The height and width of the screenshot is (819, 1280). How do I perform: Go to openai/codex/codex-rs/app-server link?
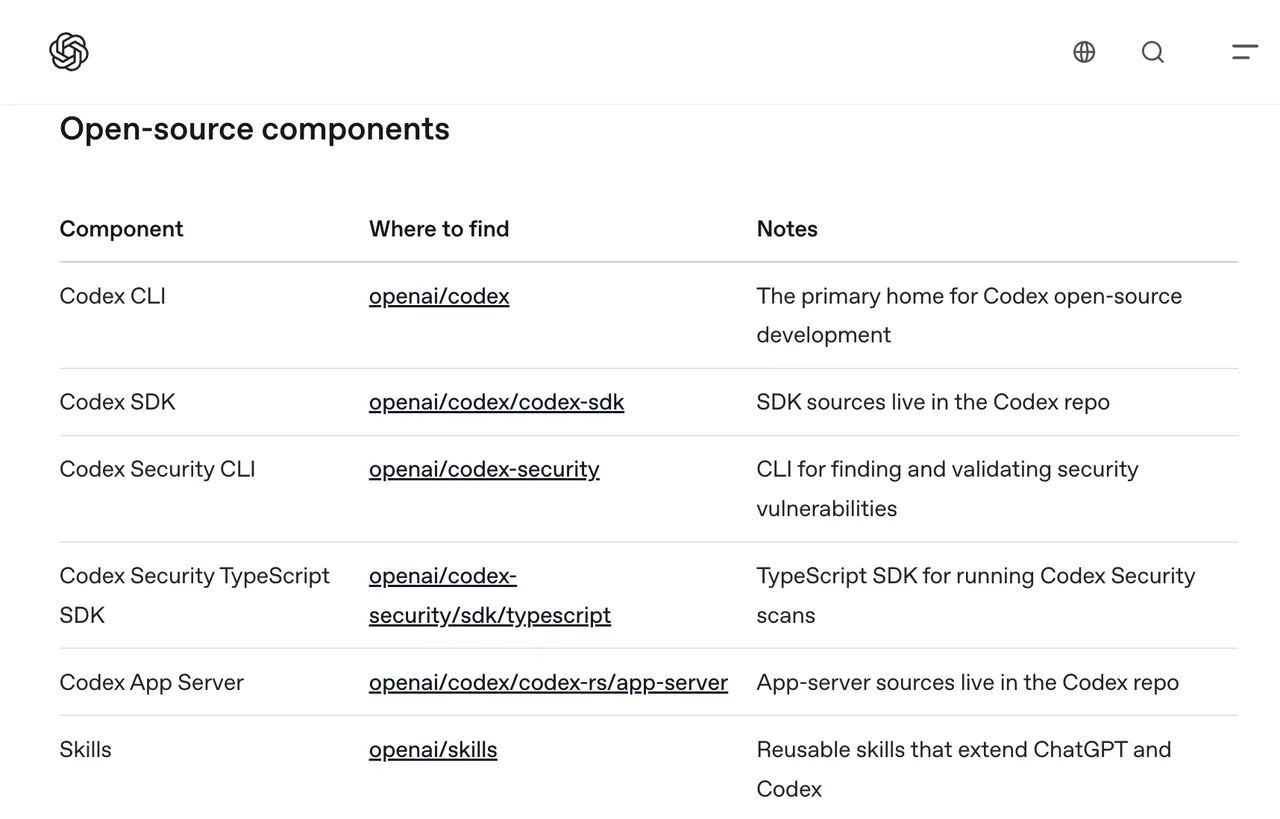(x=548, y=682)
